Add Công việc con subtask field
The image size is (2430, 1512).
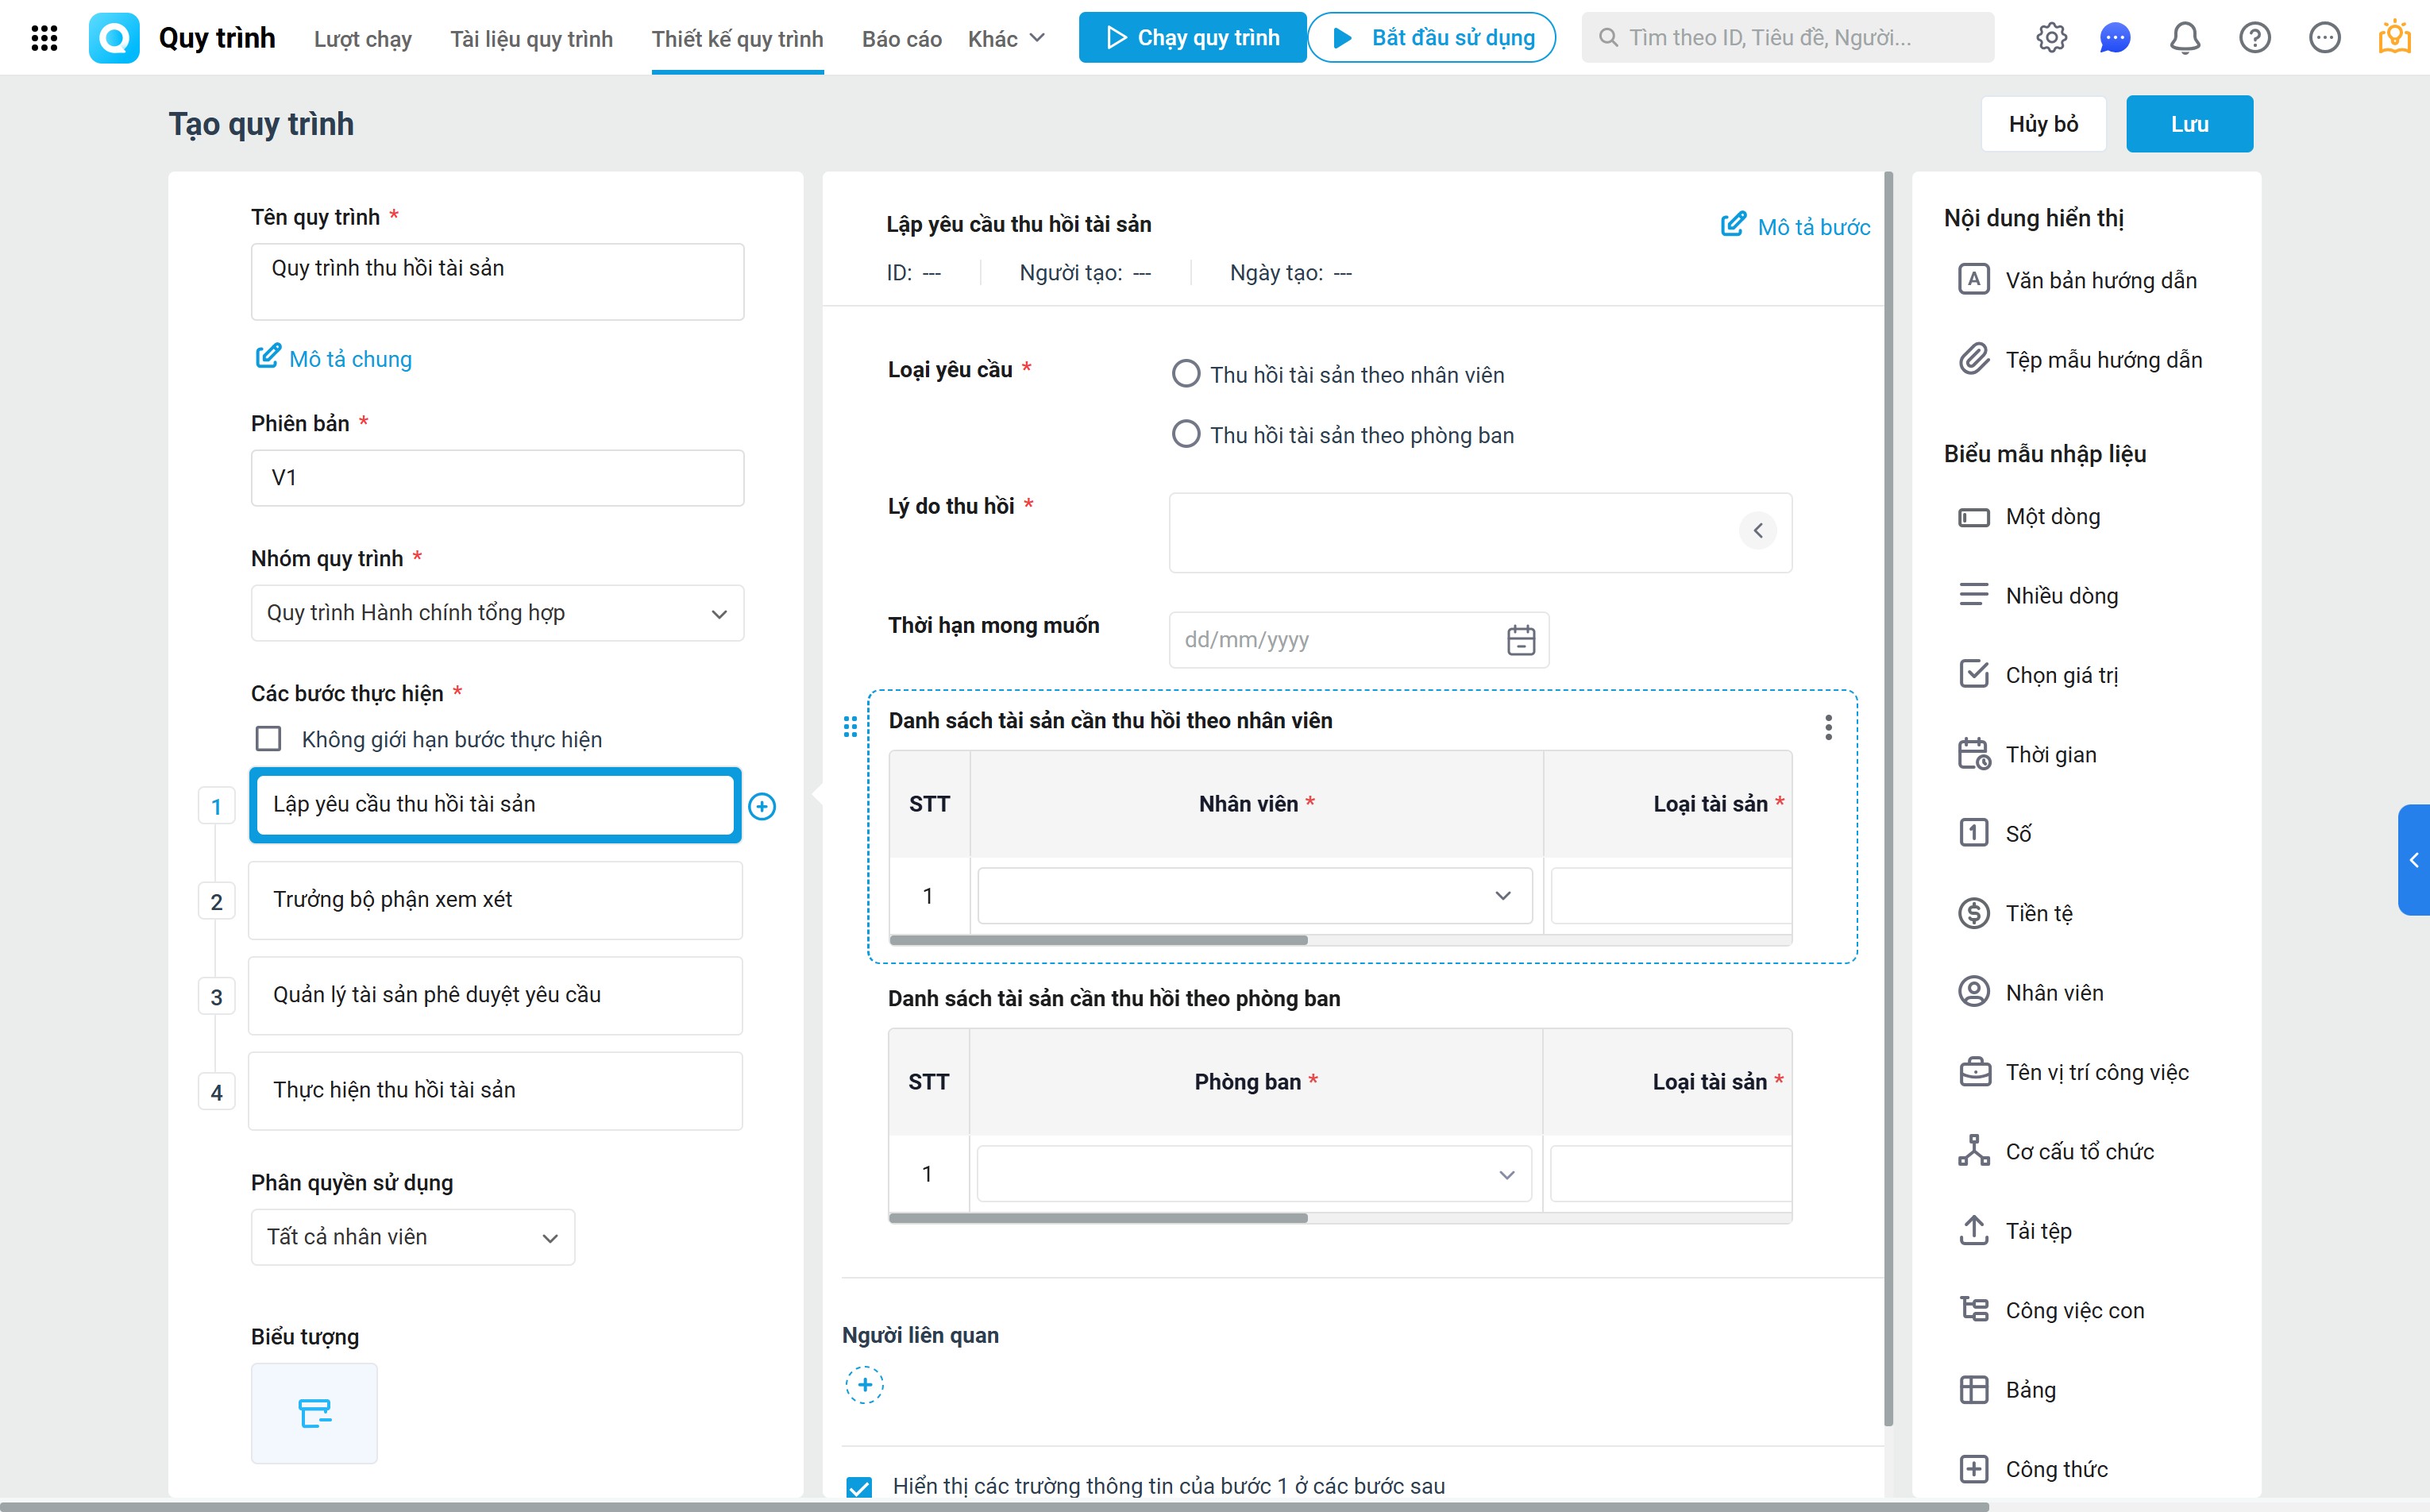pyautogui.click(x=2050, y=1310)
